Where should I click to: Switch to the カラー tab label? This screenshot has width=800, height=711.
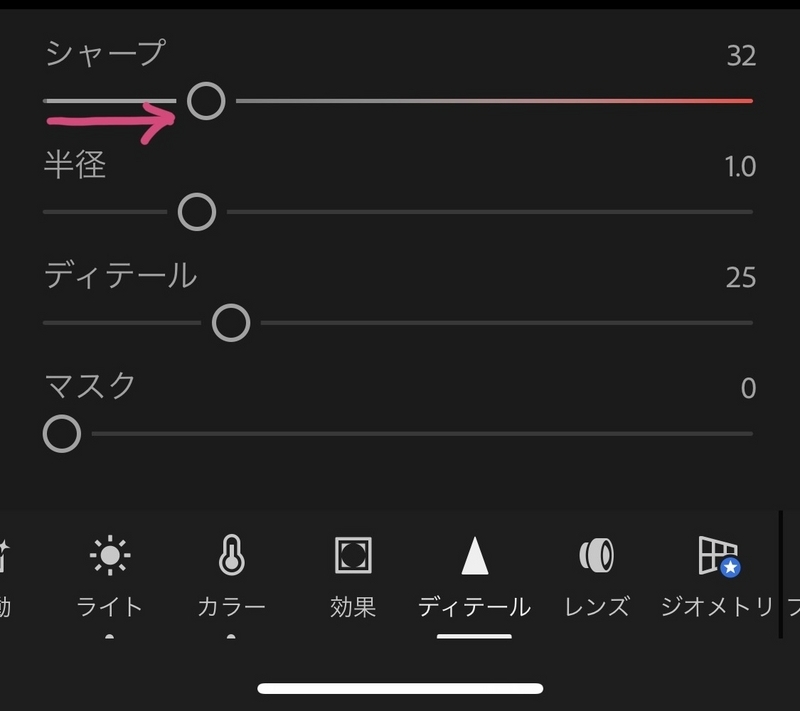(232, 607)
